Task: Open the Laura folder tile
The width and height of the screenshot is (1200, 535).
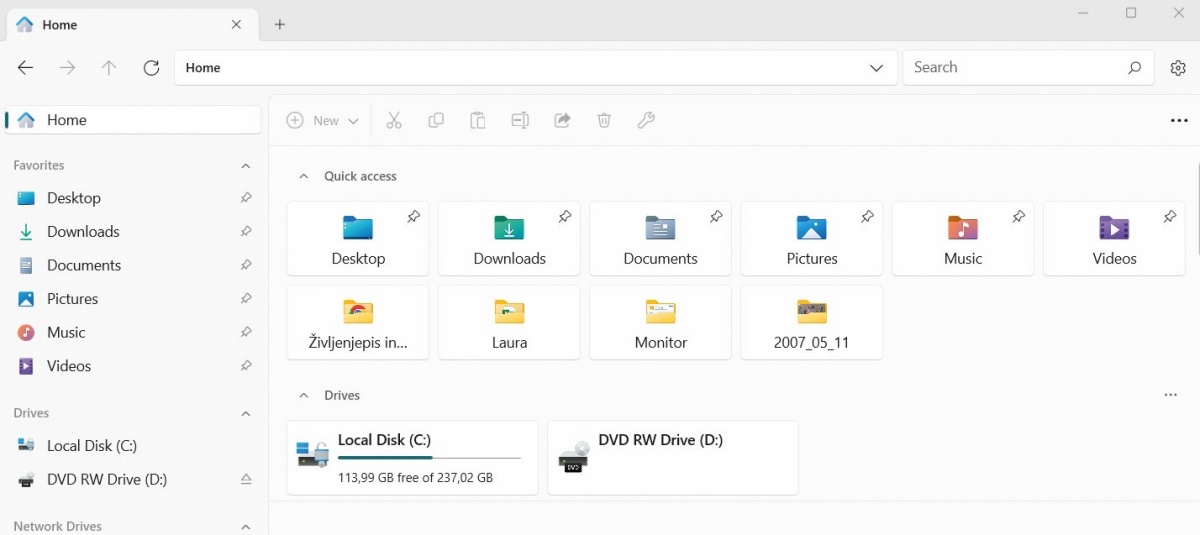Action: (509, 322)
